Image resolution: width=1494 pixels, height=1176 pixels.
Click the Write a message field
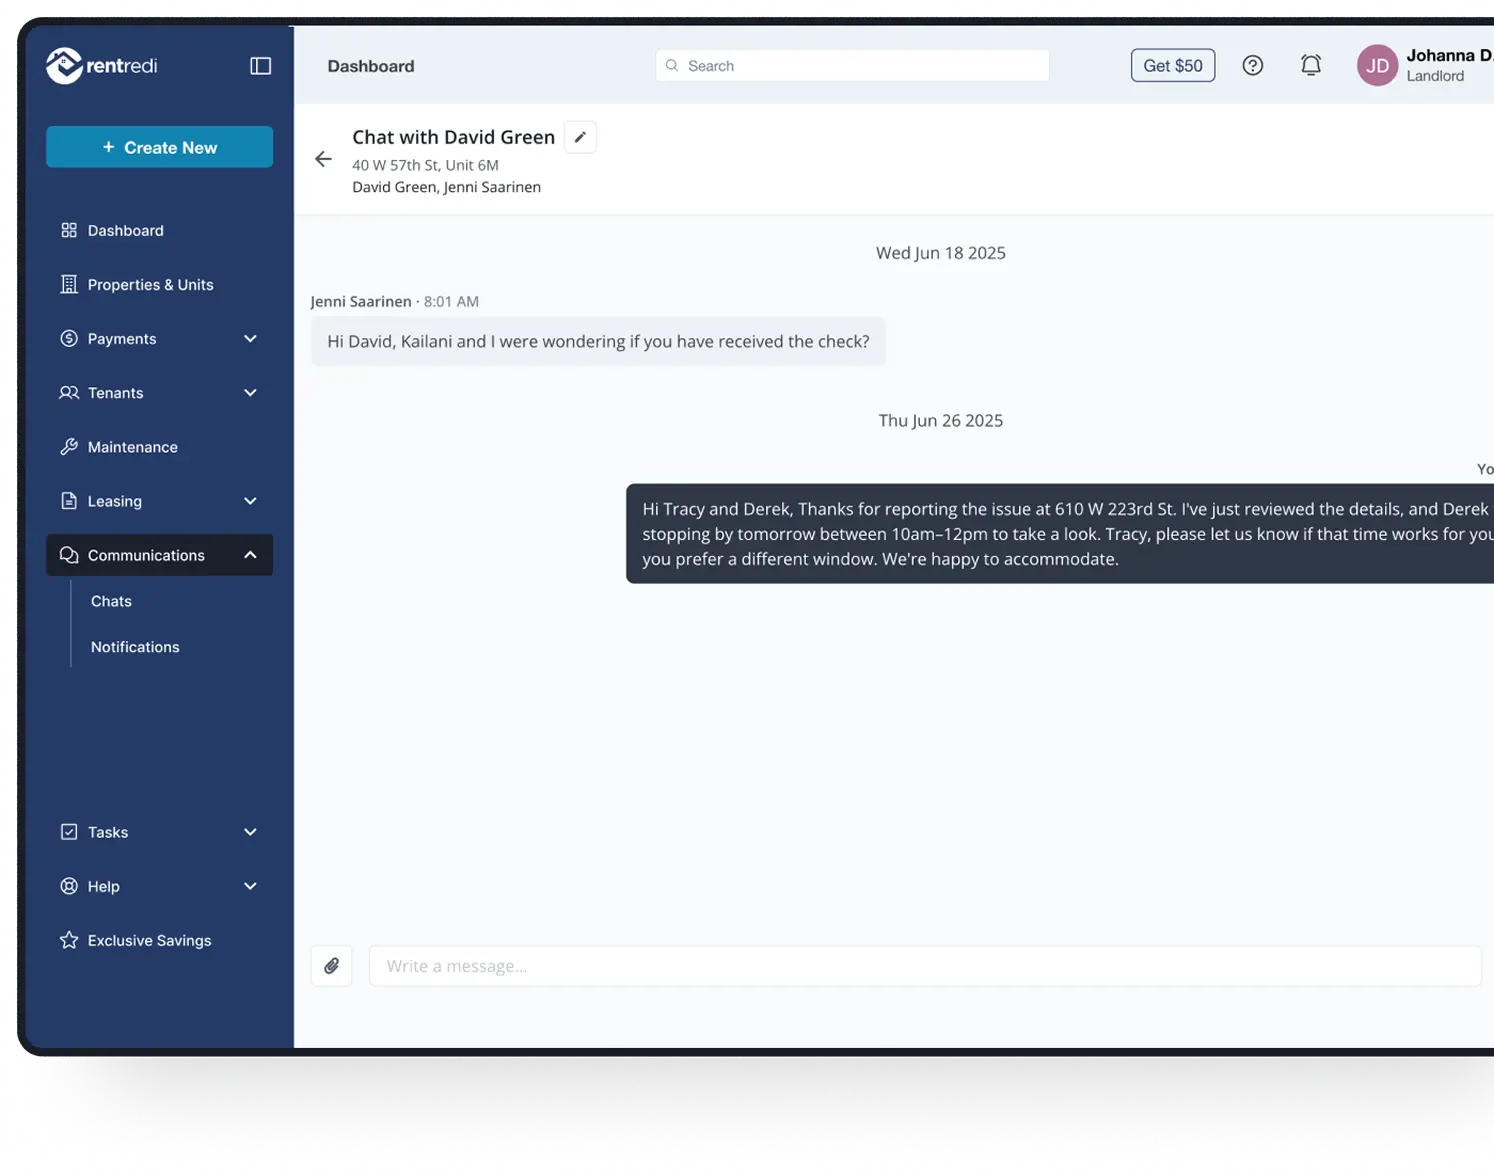click(x=924, y=966)
